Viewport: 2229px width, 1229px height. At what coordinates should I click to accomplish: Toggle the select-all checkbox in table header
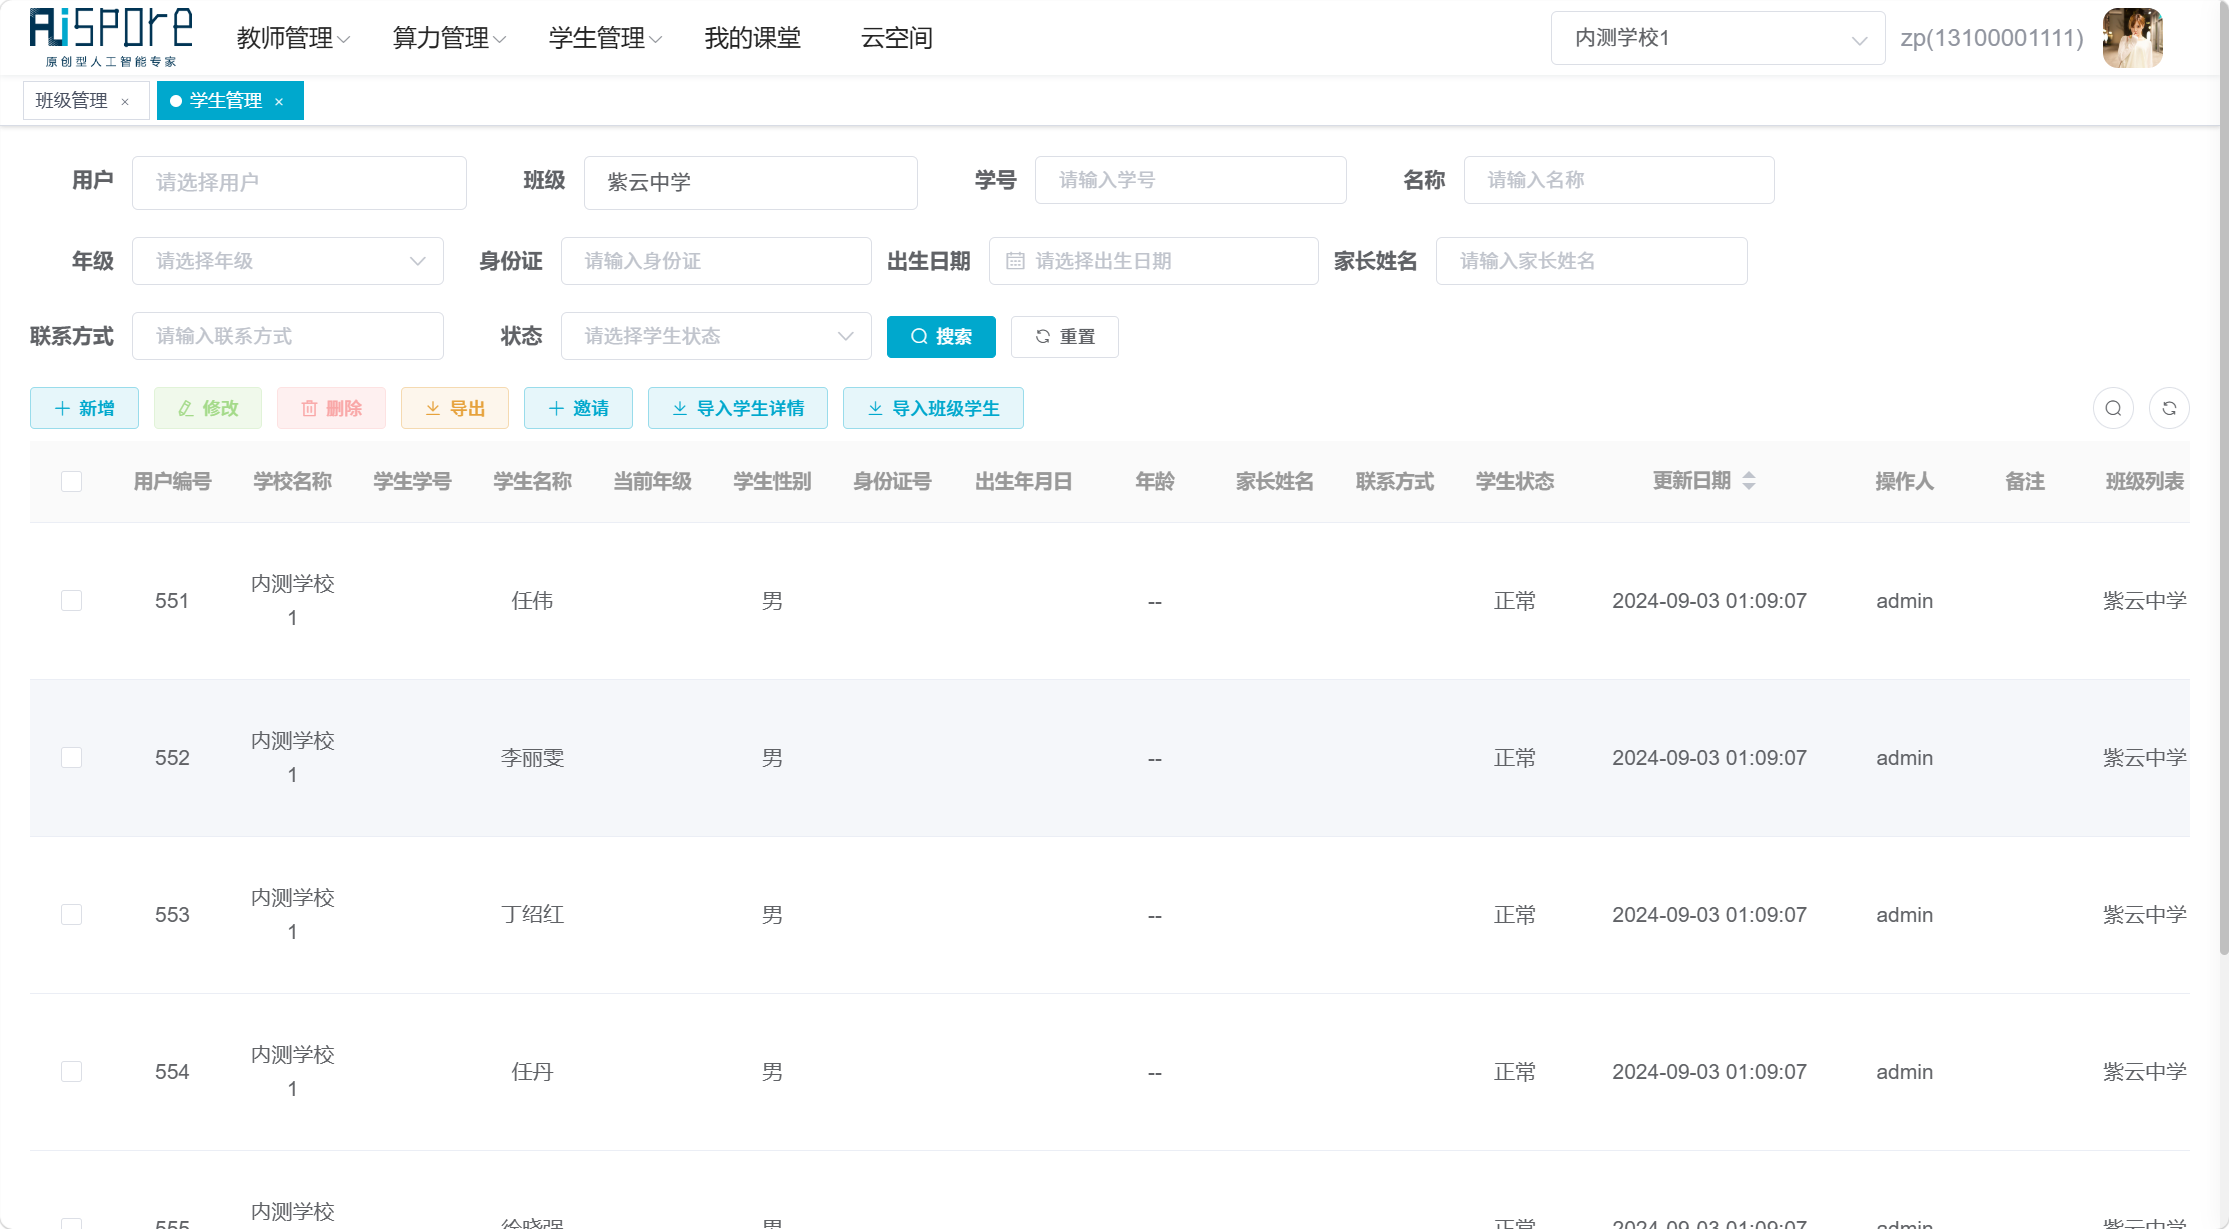71,481
